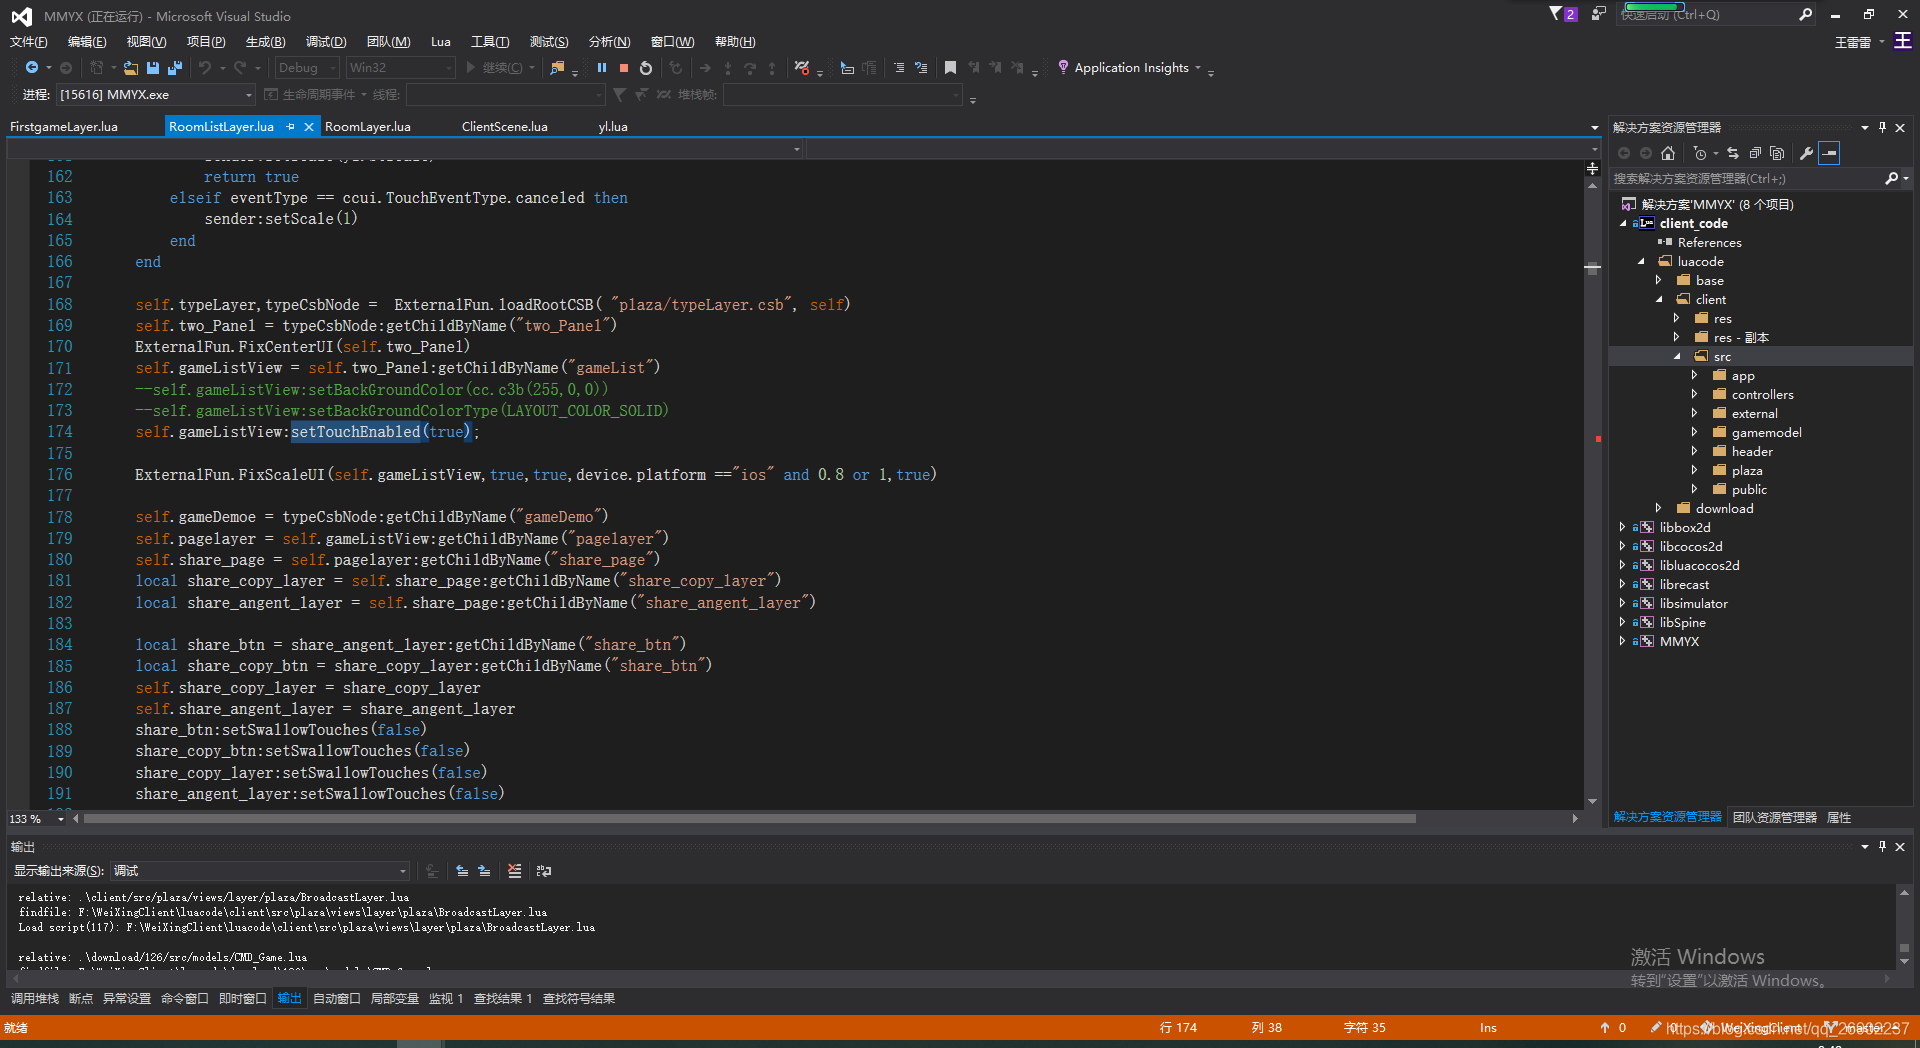The width and height of the screenshot is (1920, 1048).
Task: Click Step Over debug arrow
Action: pos(749,68)
